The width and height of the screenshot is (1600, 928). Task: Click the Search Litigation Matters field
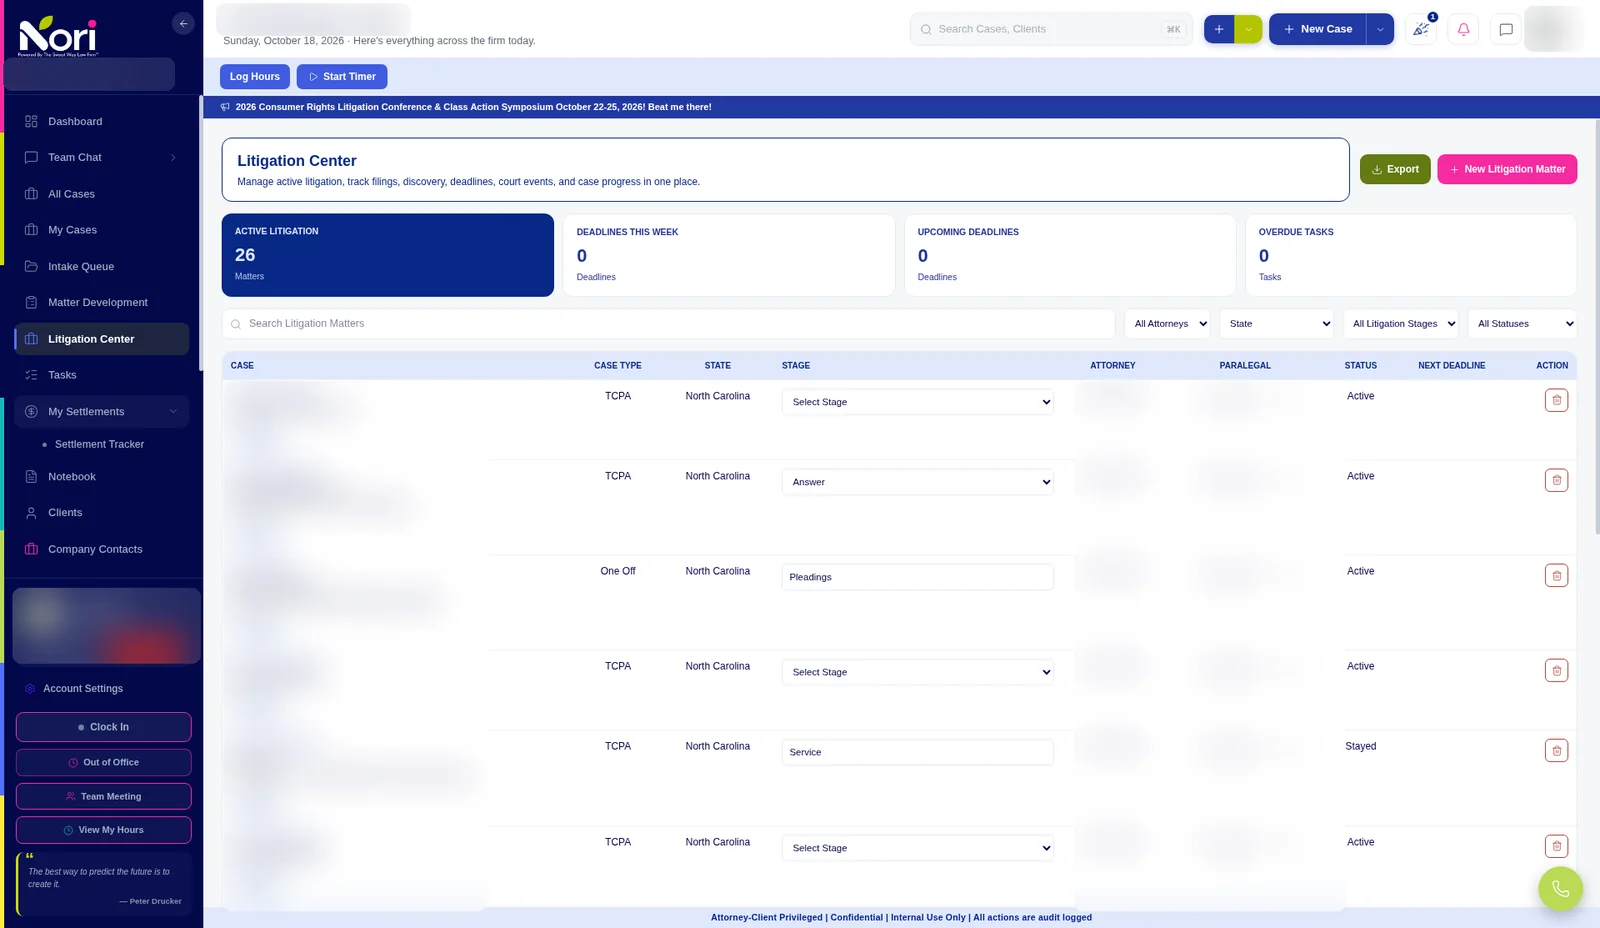point(668,324)
